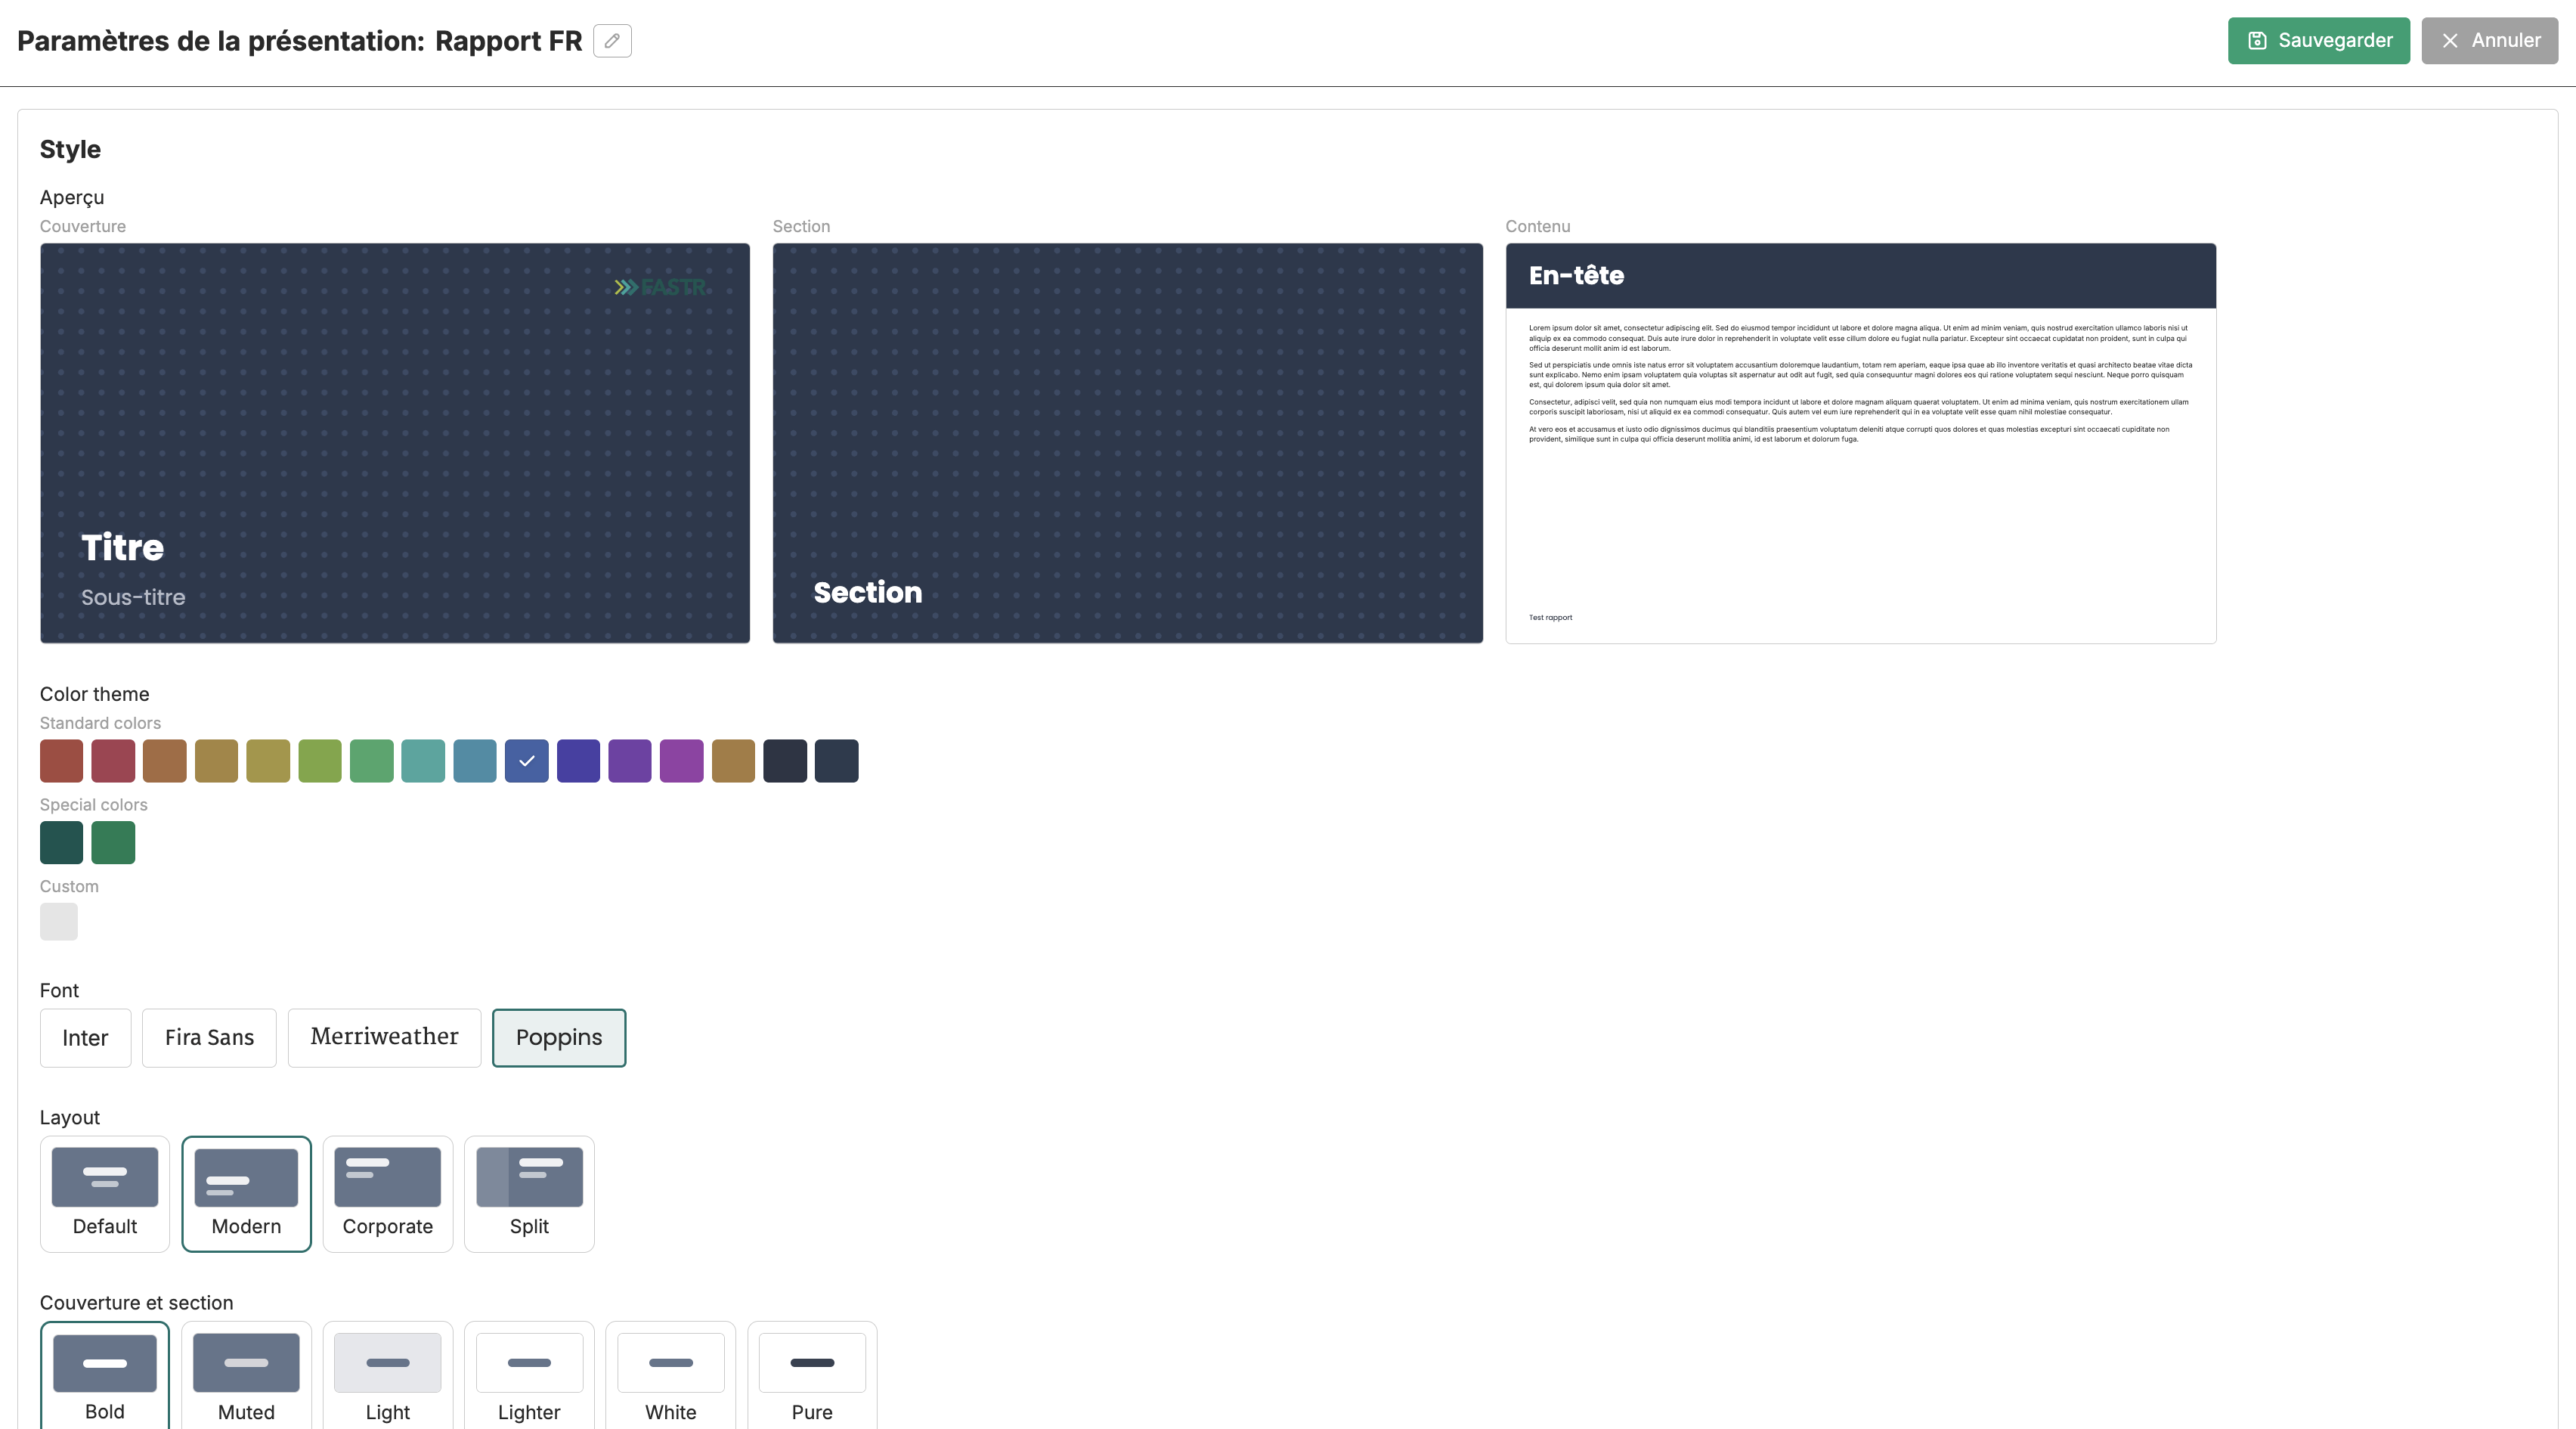
Task: Pick the lime green standard color swatch
Action: click(320, 761)
